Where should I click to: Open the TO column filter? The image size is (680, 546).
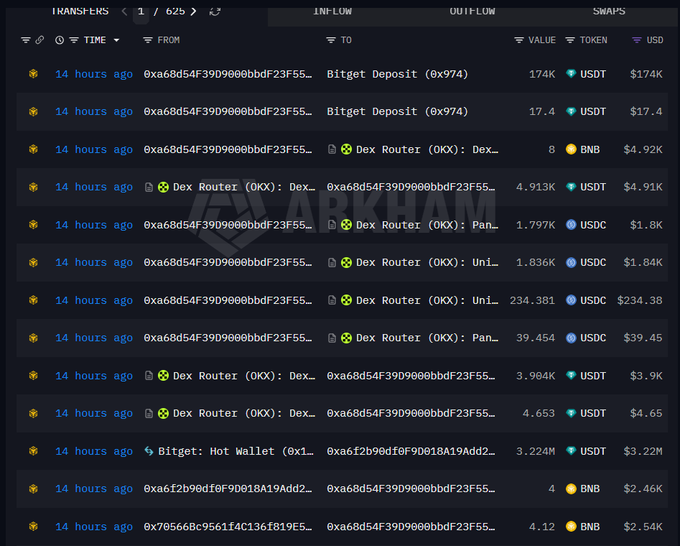pos(331,40)
